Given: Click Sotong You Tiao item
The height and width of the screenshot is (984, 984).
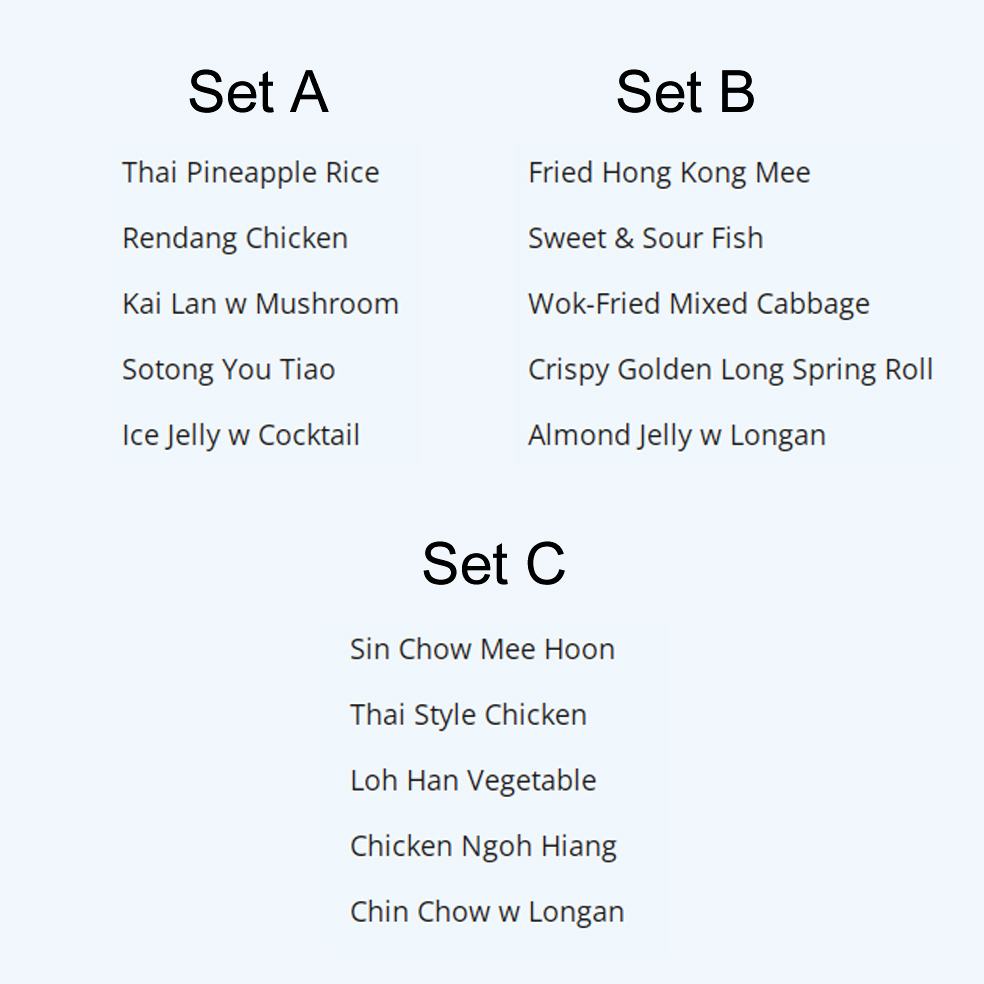Looking at the screenshot, I should [x=228, y=370].
